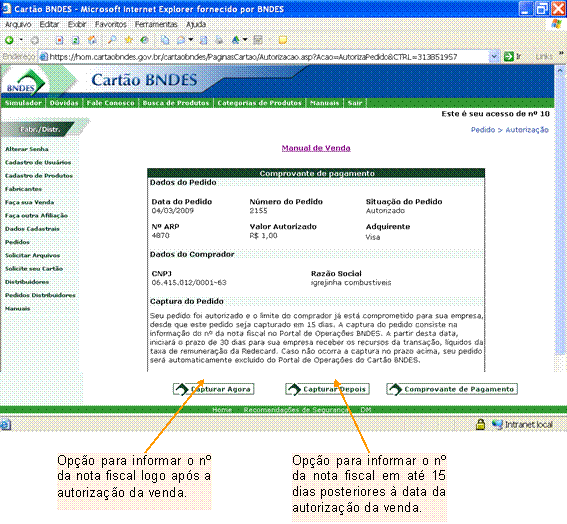The height and width of the screenshot is (524, 567).
Task: Open the Simulador tab
Action: tap(23, 103)
